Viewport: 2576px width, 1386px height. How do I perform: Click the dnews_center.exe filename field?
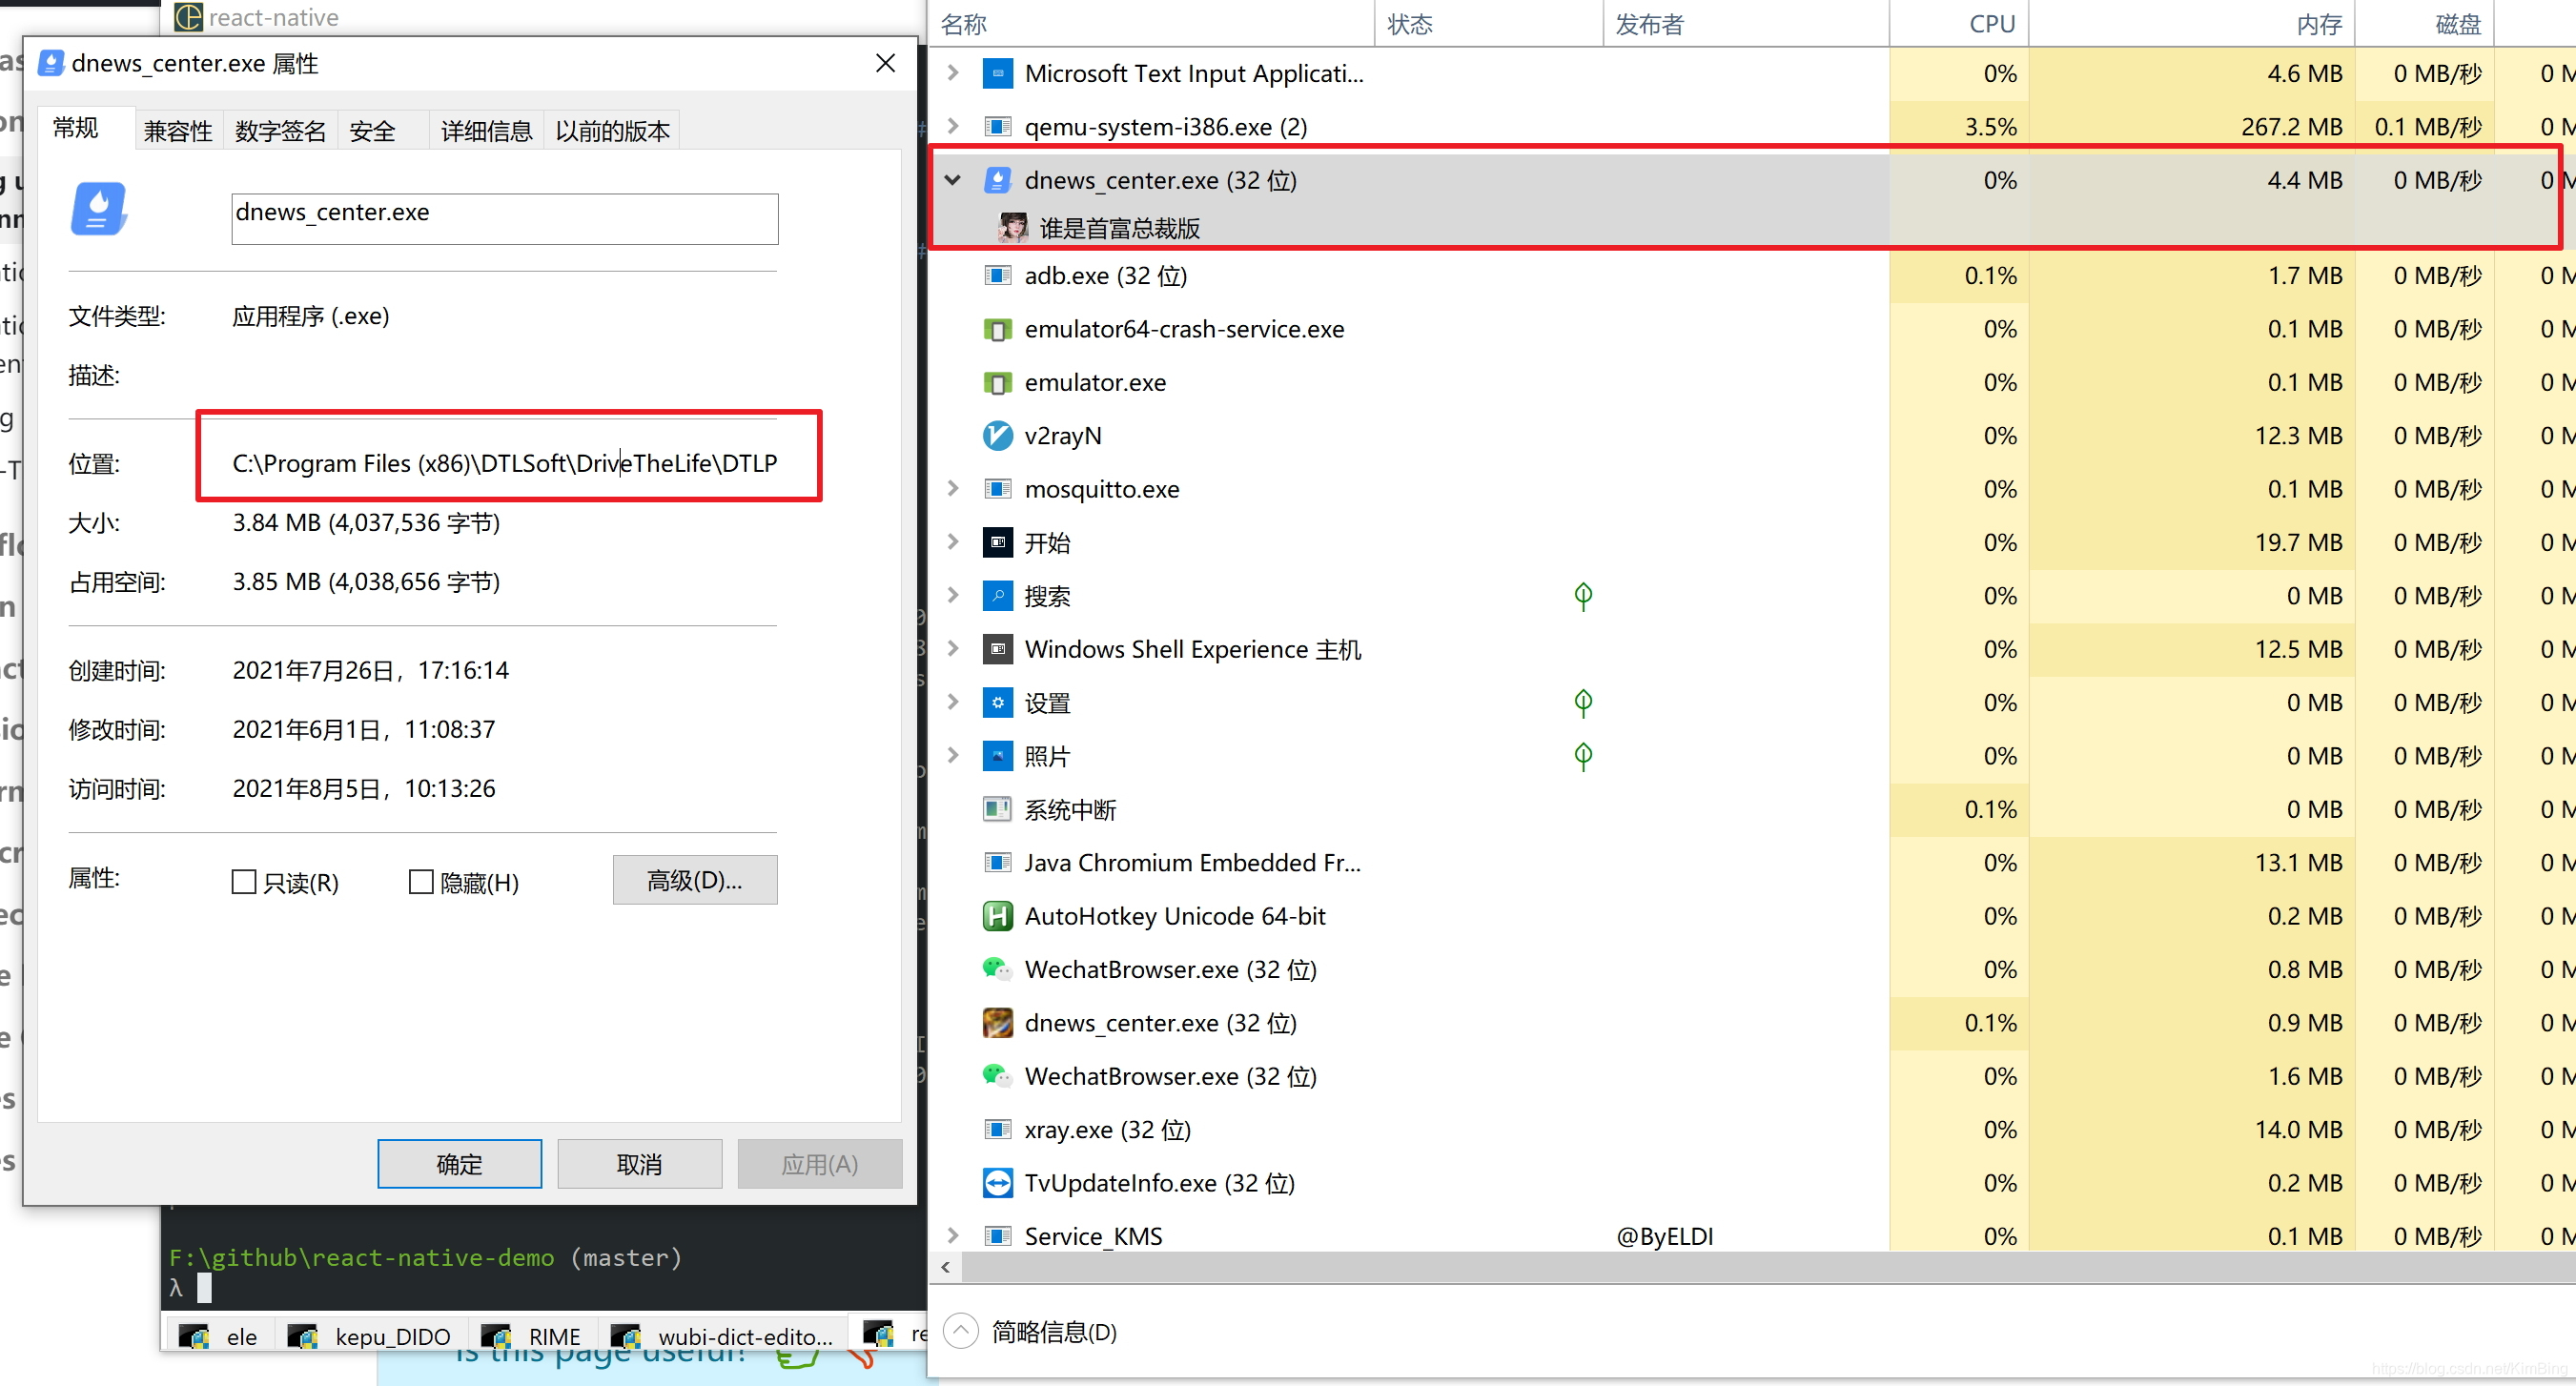tap(504, 218)
